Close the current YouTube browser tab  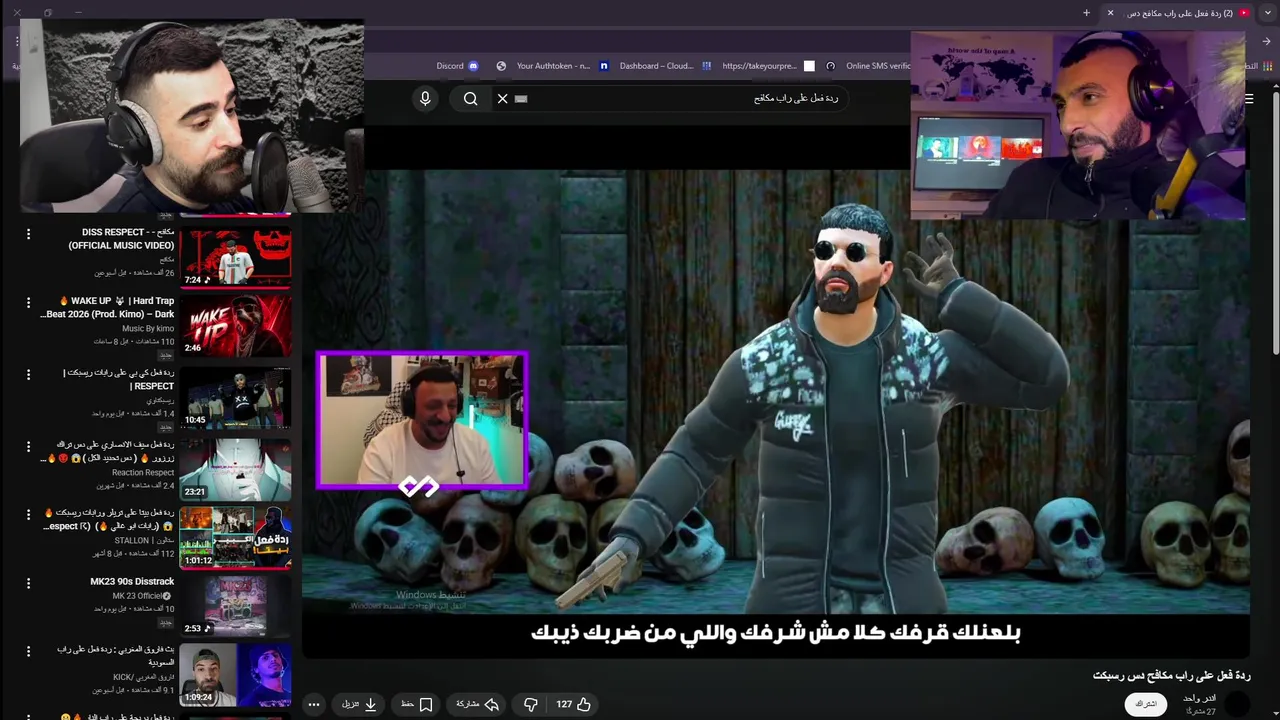click(1110, 13)
